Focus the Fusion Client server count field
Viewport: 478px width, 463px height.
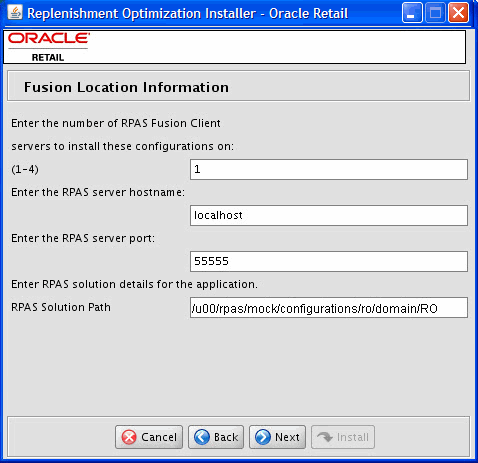(x=329, y=169)
